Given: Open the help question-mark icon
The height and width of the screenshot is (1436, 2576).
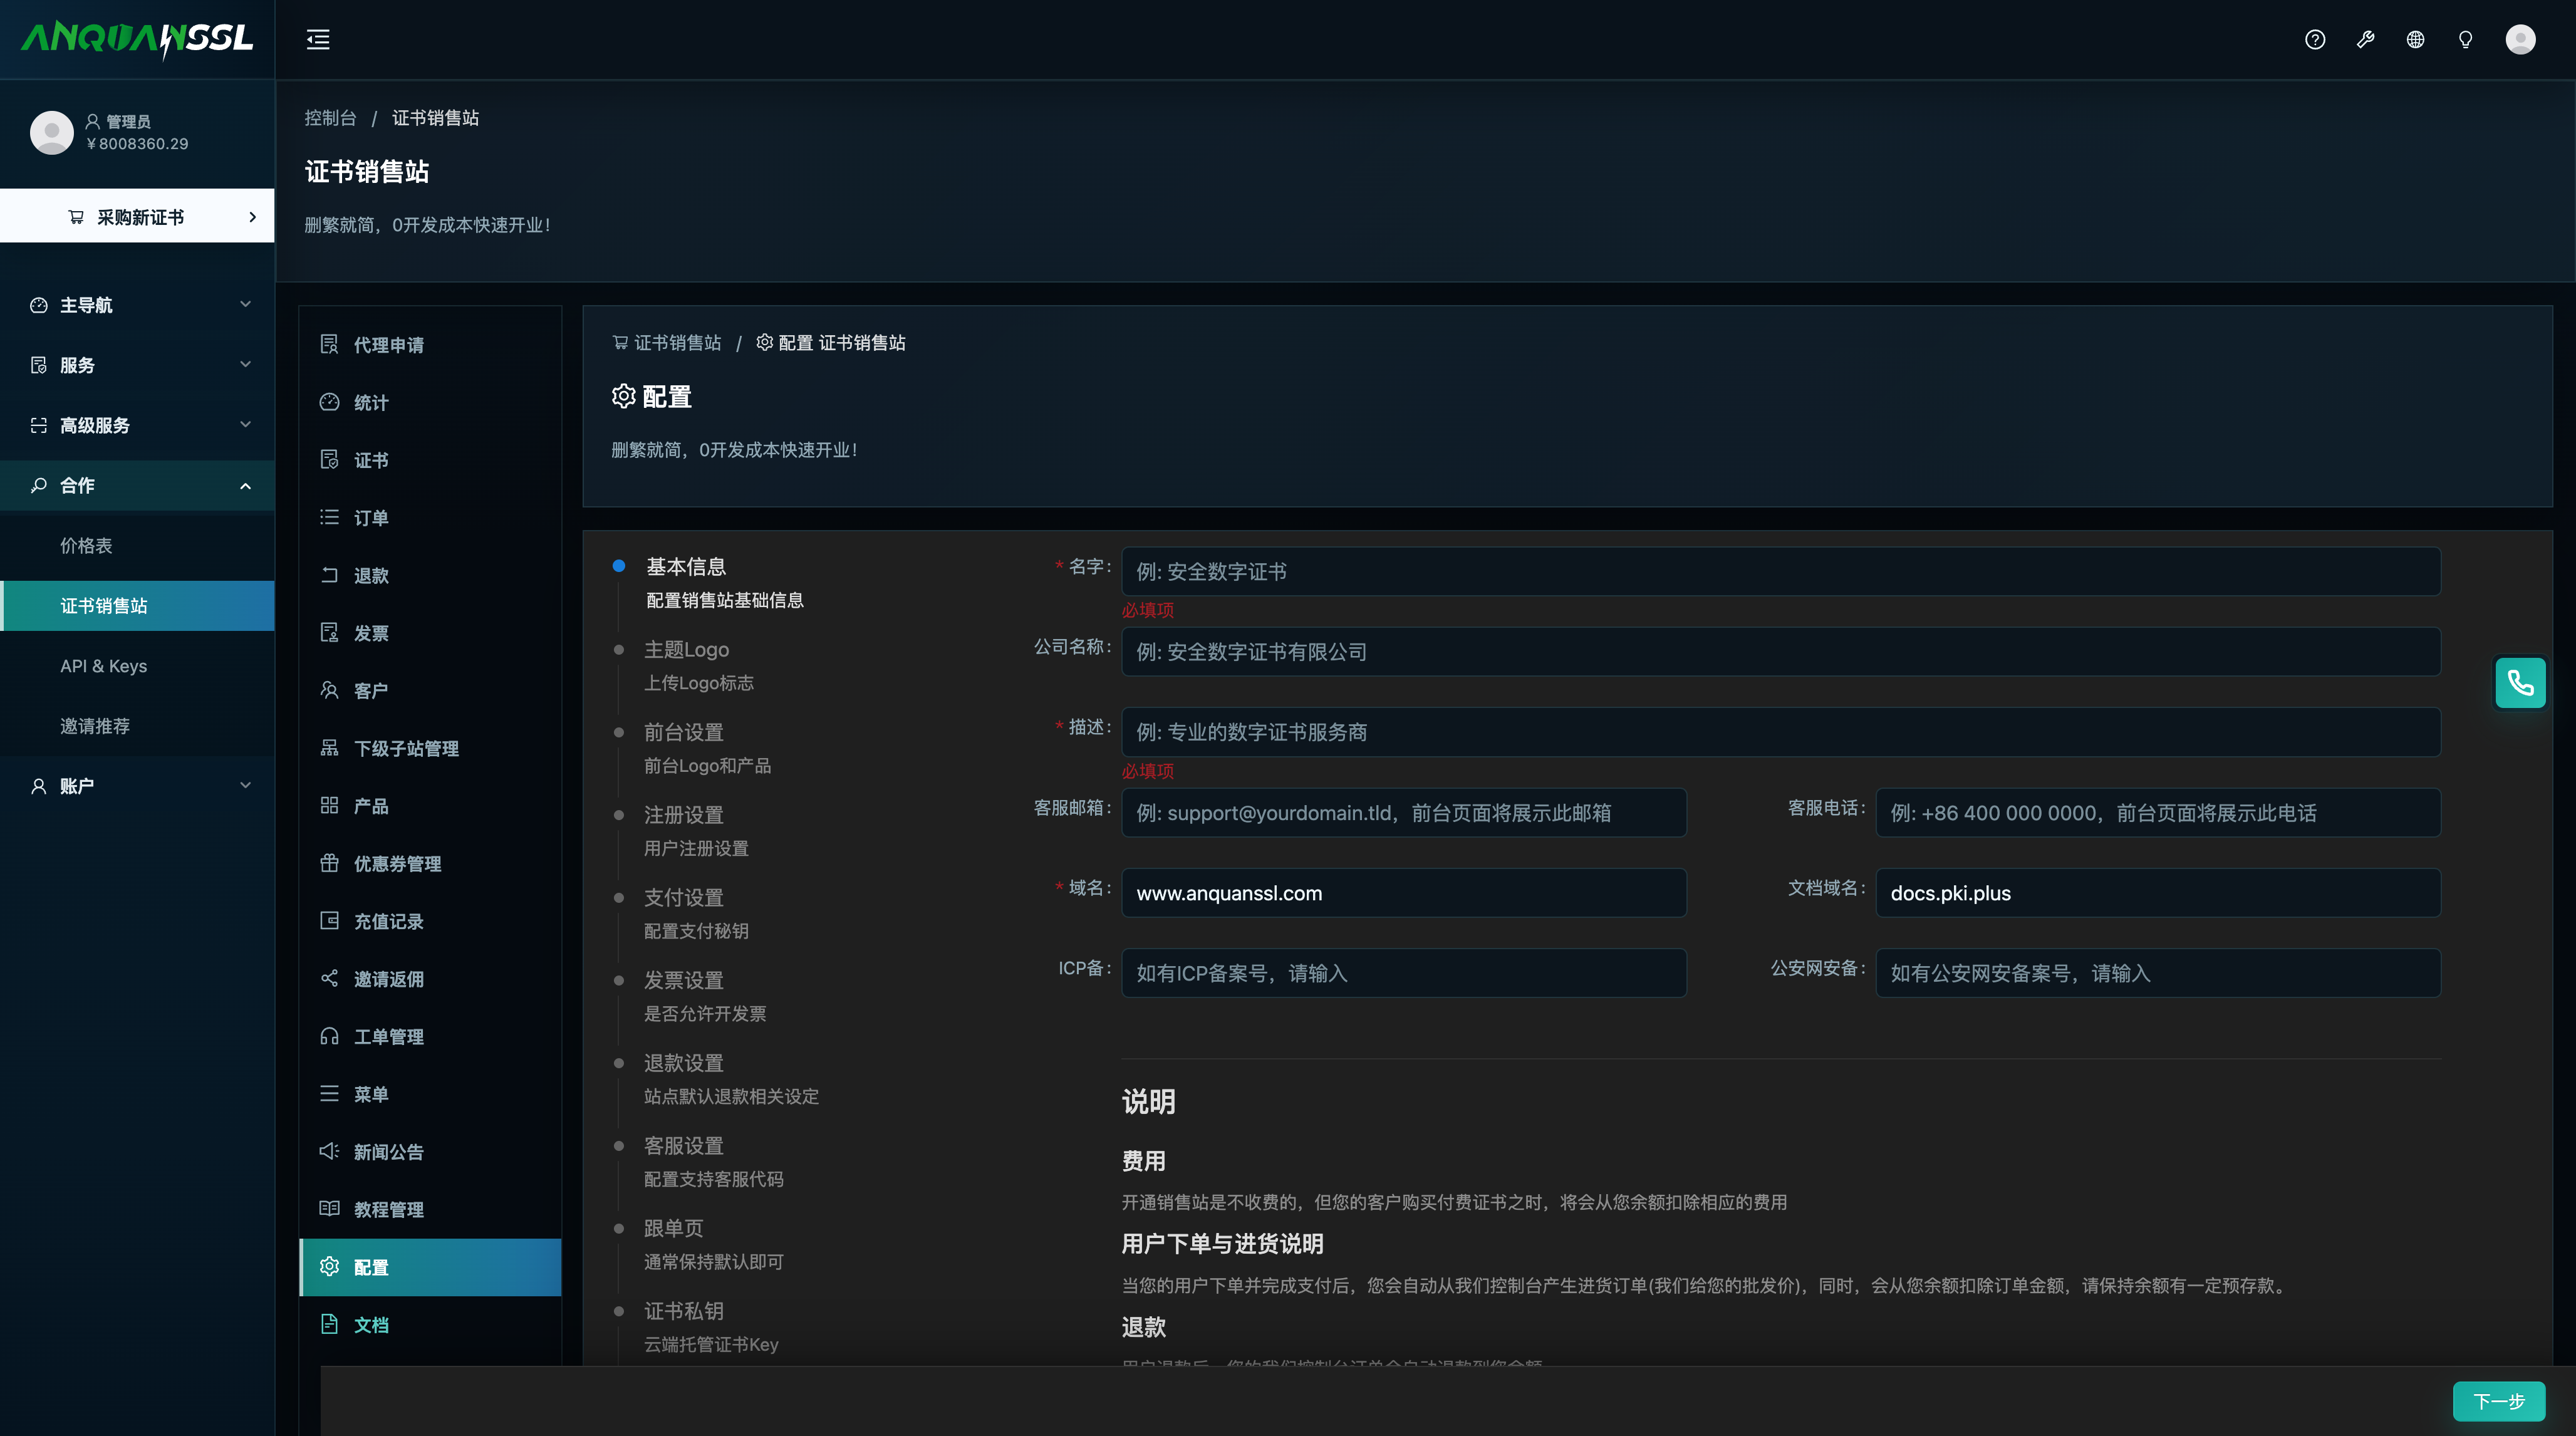Looking at the screenshot, I should [x=2315, y=40].
